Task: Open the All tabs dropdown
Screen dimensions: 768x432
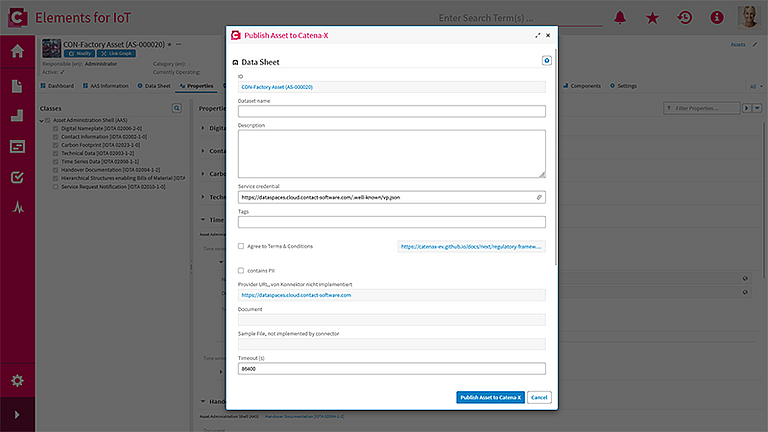Action: 756,87
